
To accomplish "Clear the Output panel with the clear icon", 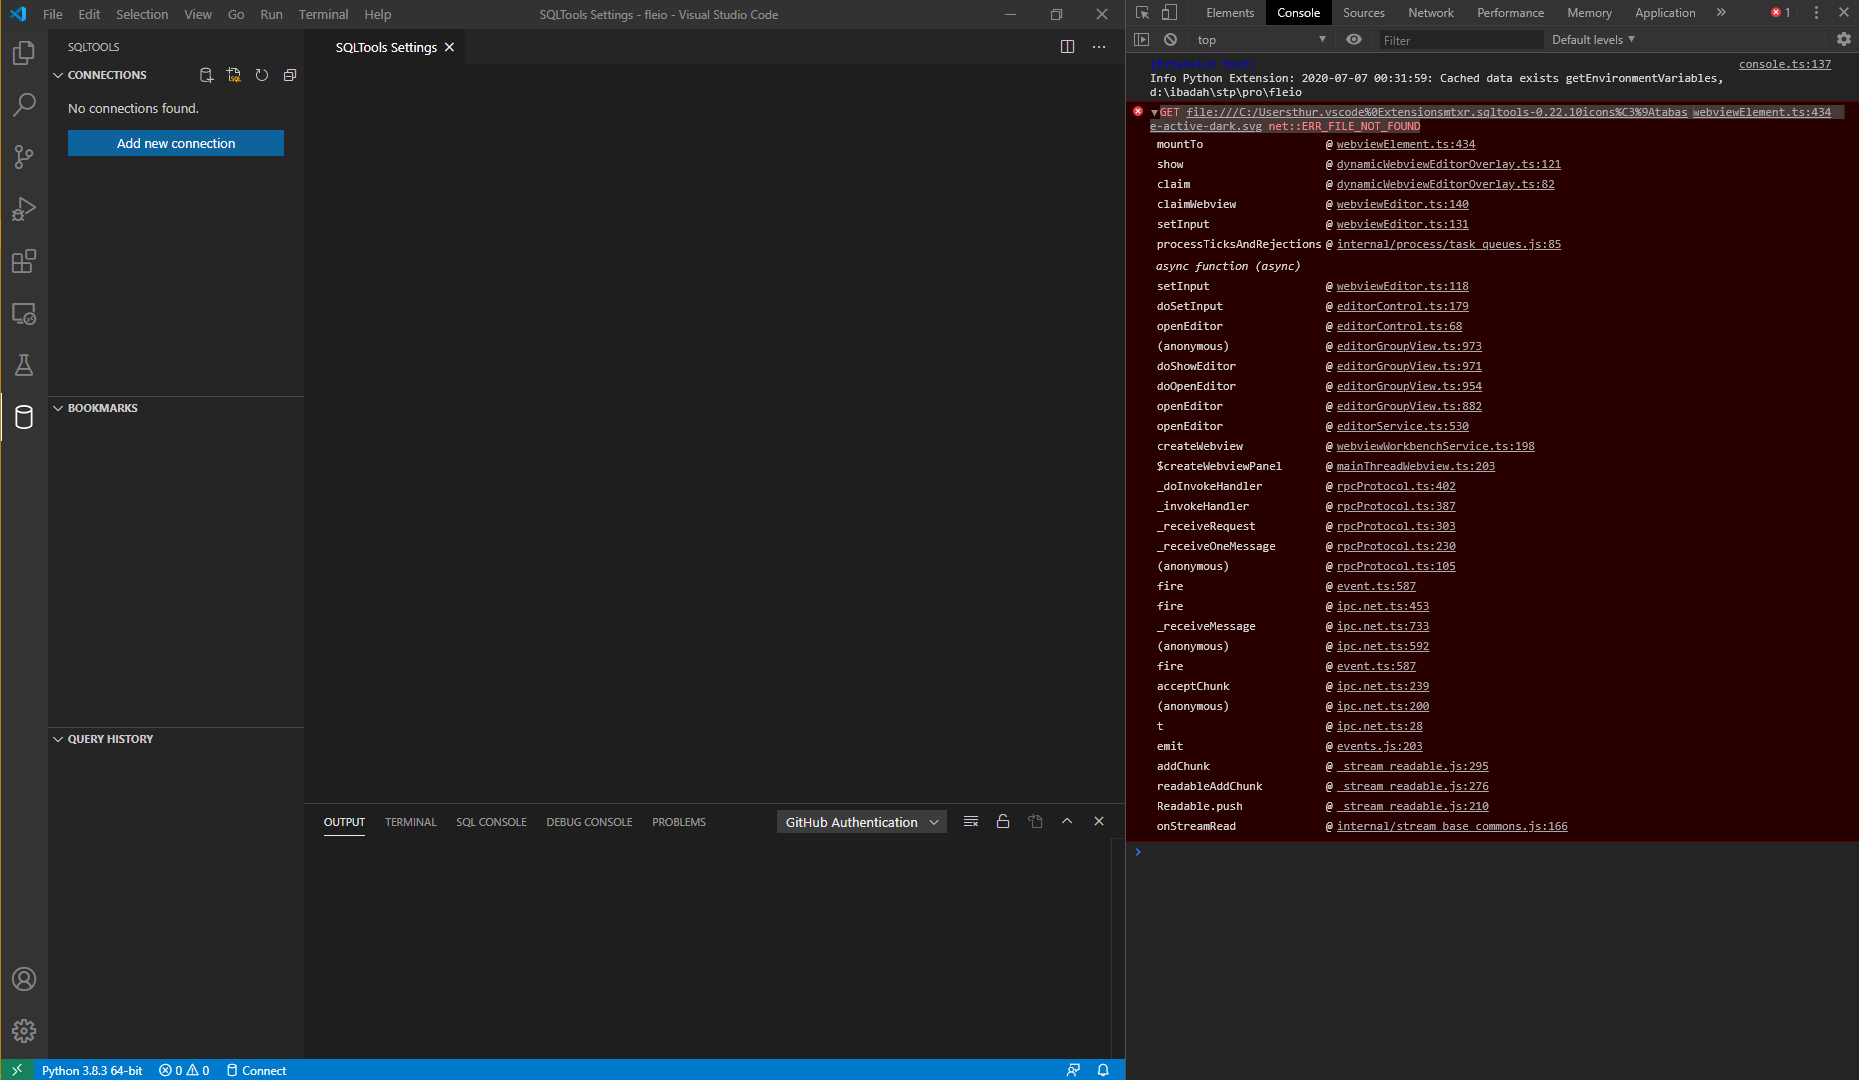I will 970,821.
